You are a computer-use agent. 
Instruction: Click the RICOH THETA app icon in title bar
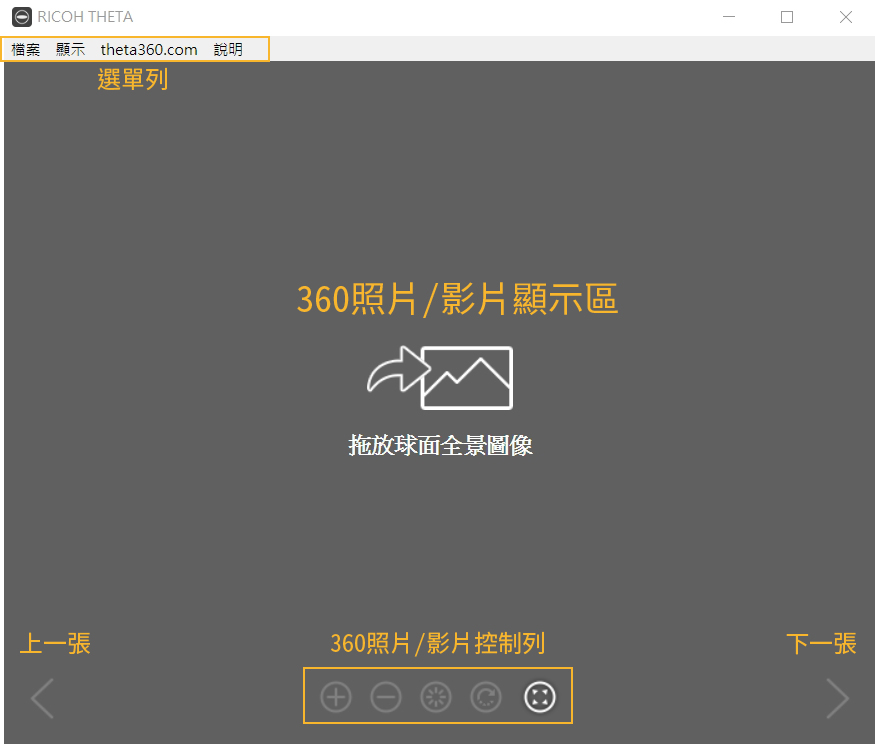21,17
